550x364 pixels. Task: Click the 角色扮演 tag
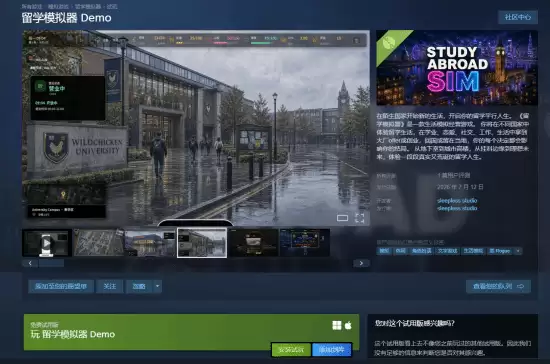click(421, 251)
